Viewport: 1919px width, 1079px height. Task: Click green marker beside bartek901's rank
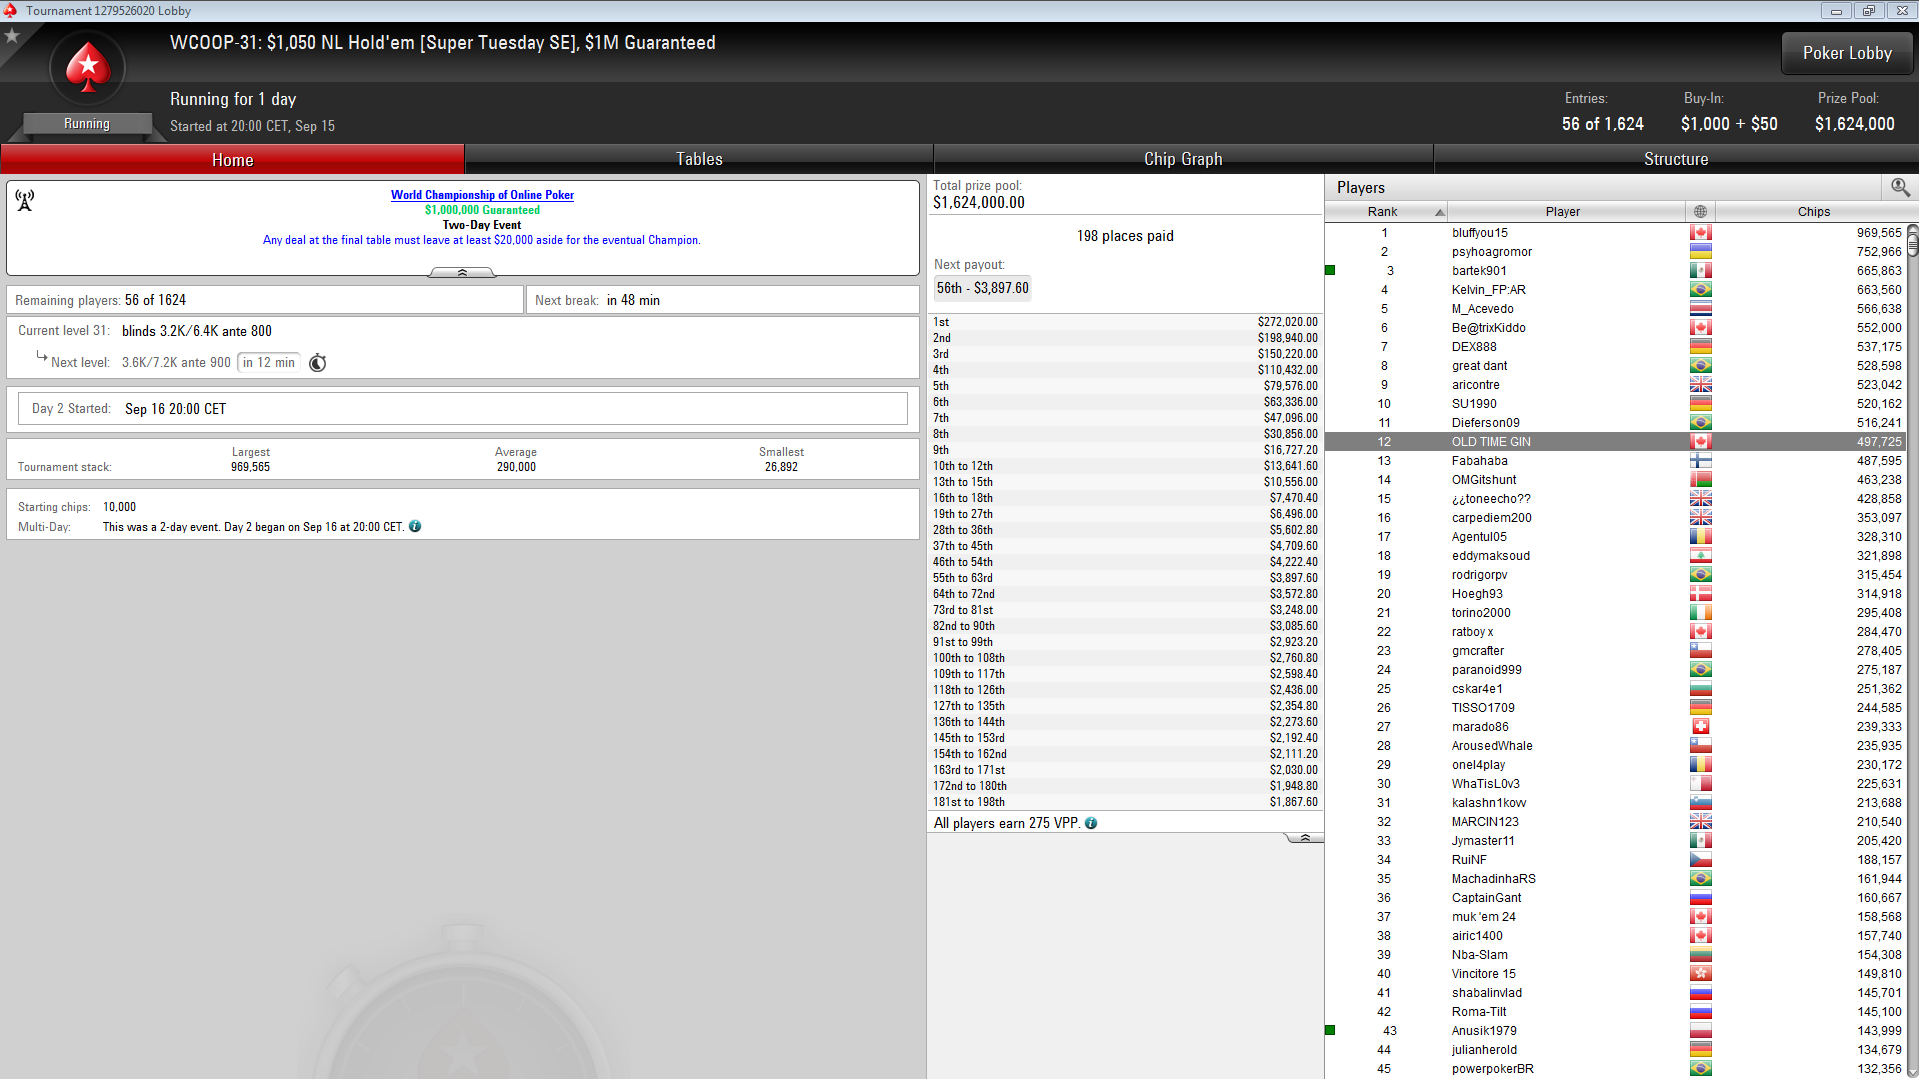1330,271
